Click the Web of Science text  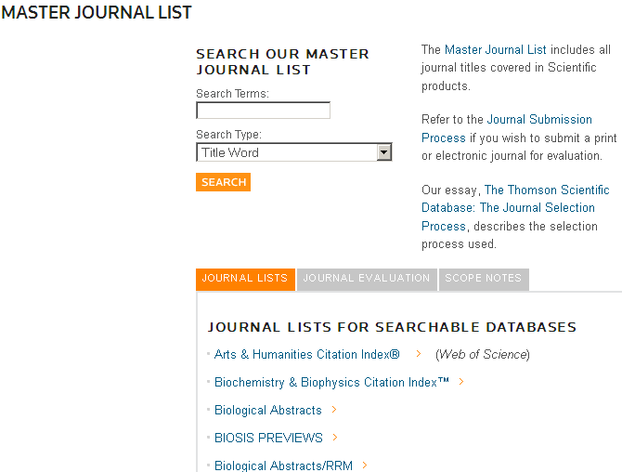click(482, 354)
